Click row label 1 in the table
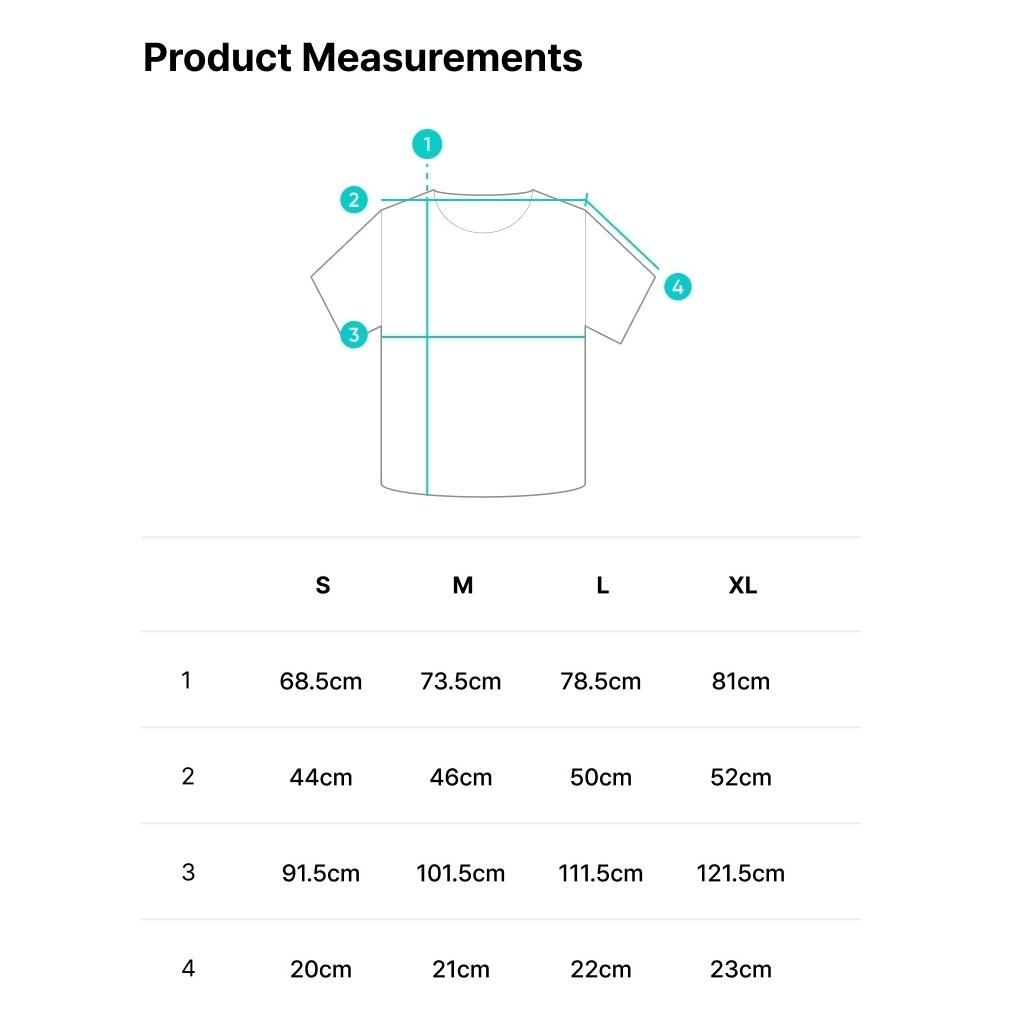The height and width of the screenshot is (1011, 1019). click(187, 680)
